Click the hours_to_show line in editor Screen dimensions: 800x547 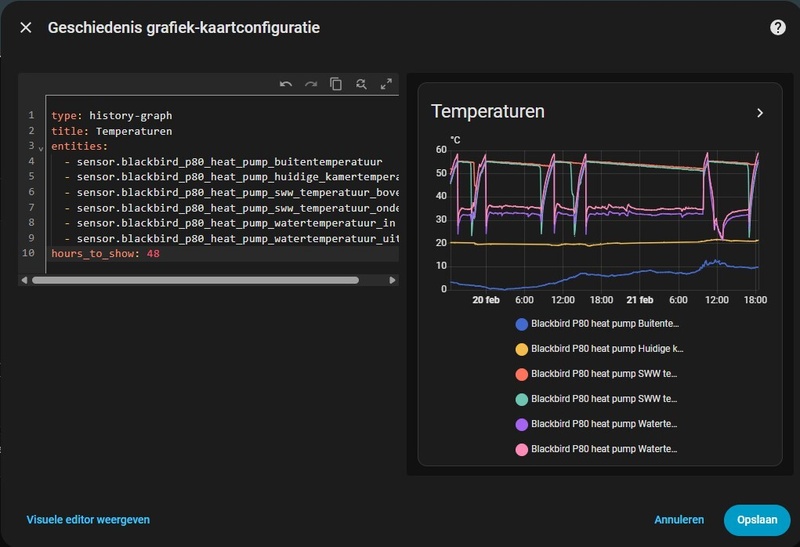click(x=105, y=254)
